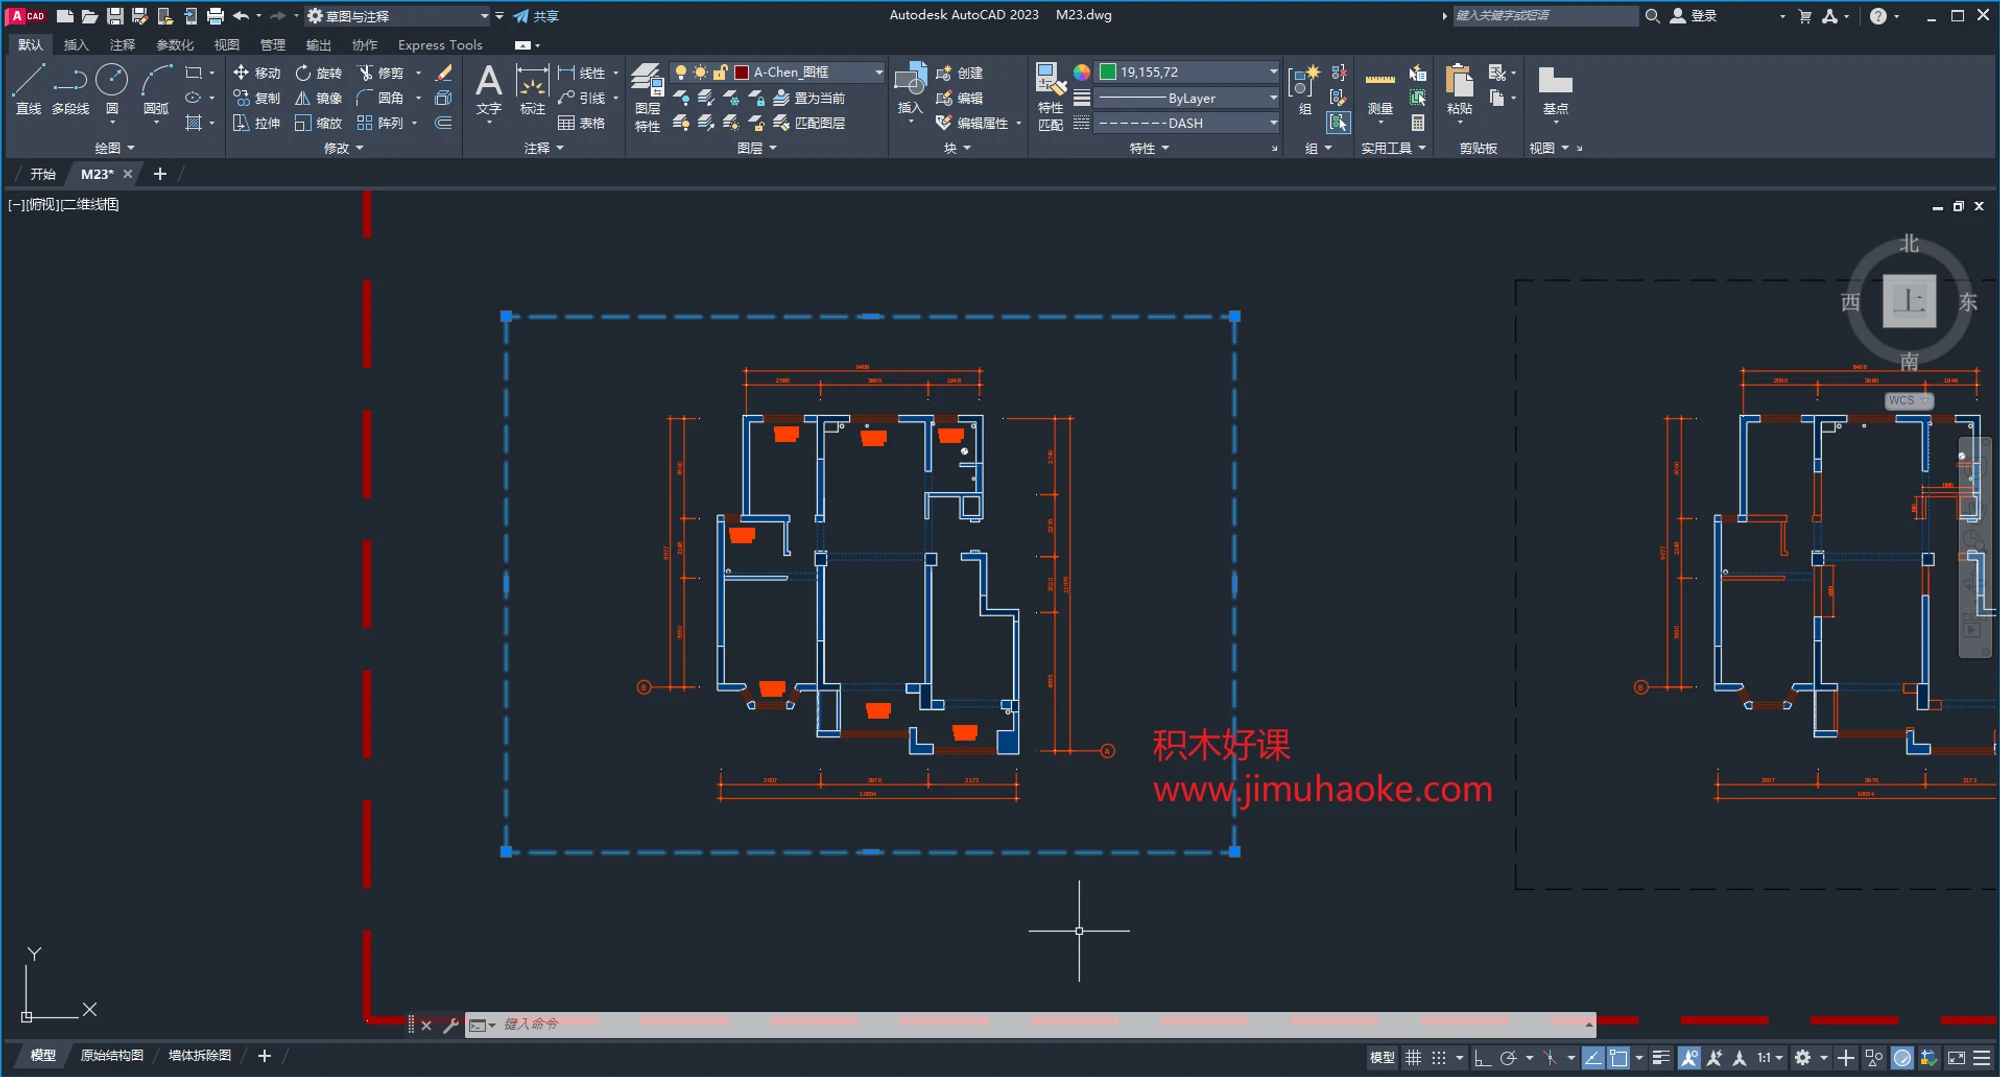Screen dimensions: 2000x1077
Task: Open the ByLayer lineweight dropdown
Action: (x=1272, y=98)
